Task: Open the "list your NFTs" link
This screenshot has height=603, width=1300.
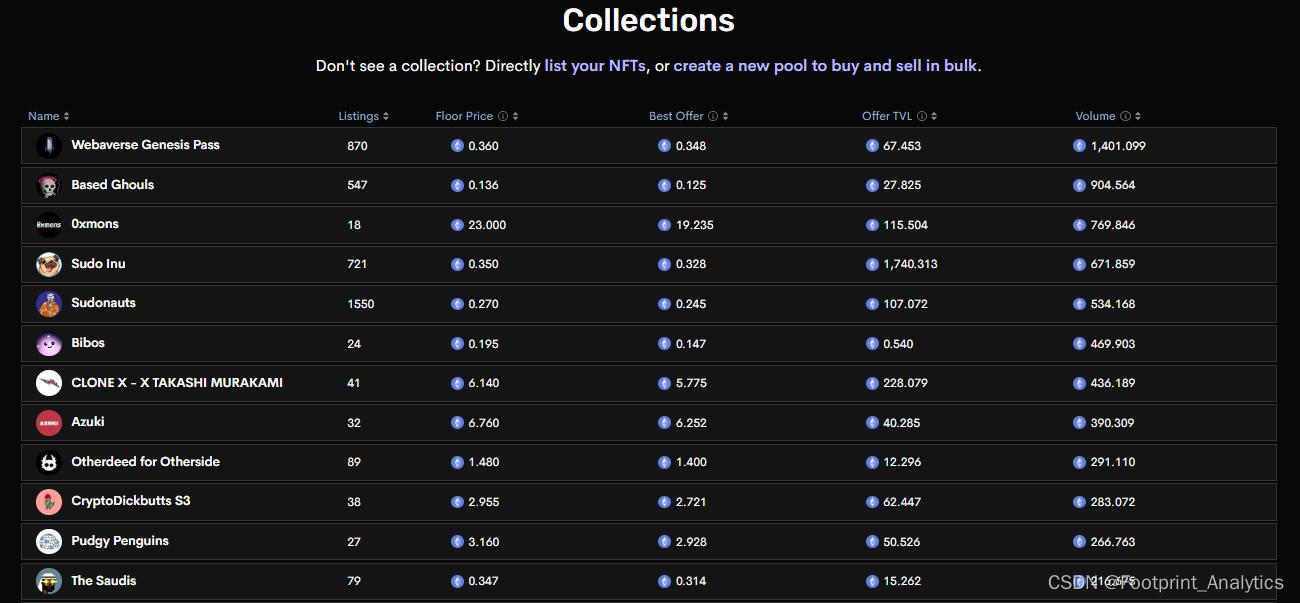Action: 595,66
